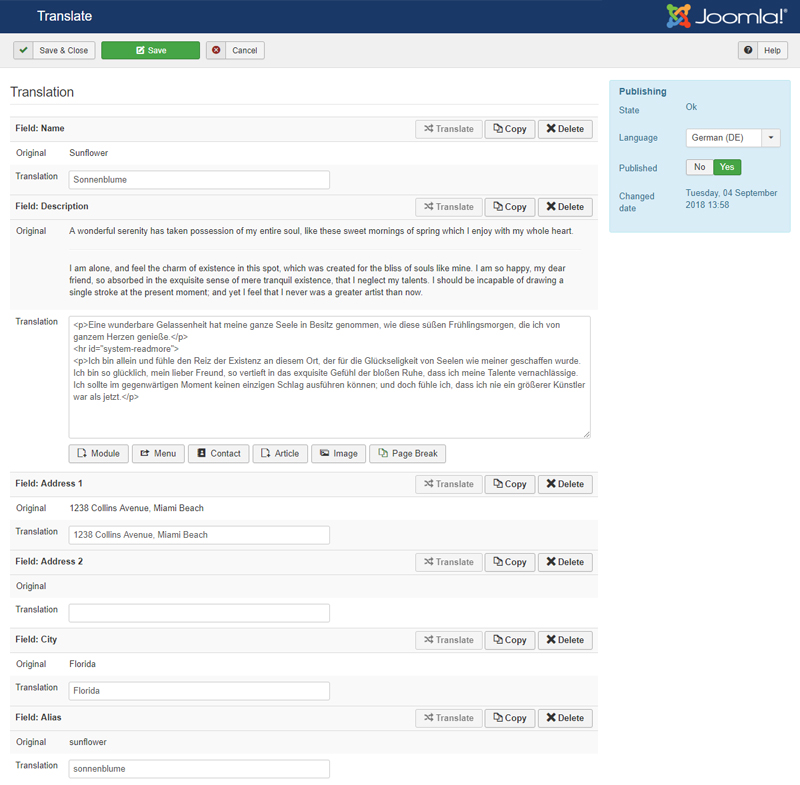Click Save & Close in the toolbar
The width and height of the screenshot is (800, 785).
[x=54, y=50]
